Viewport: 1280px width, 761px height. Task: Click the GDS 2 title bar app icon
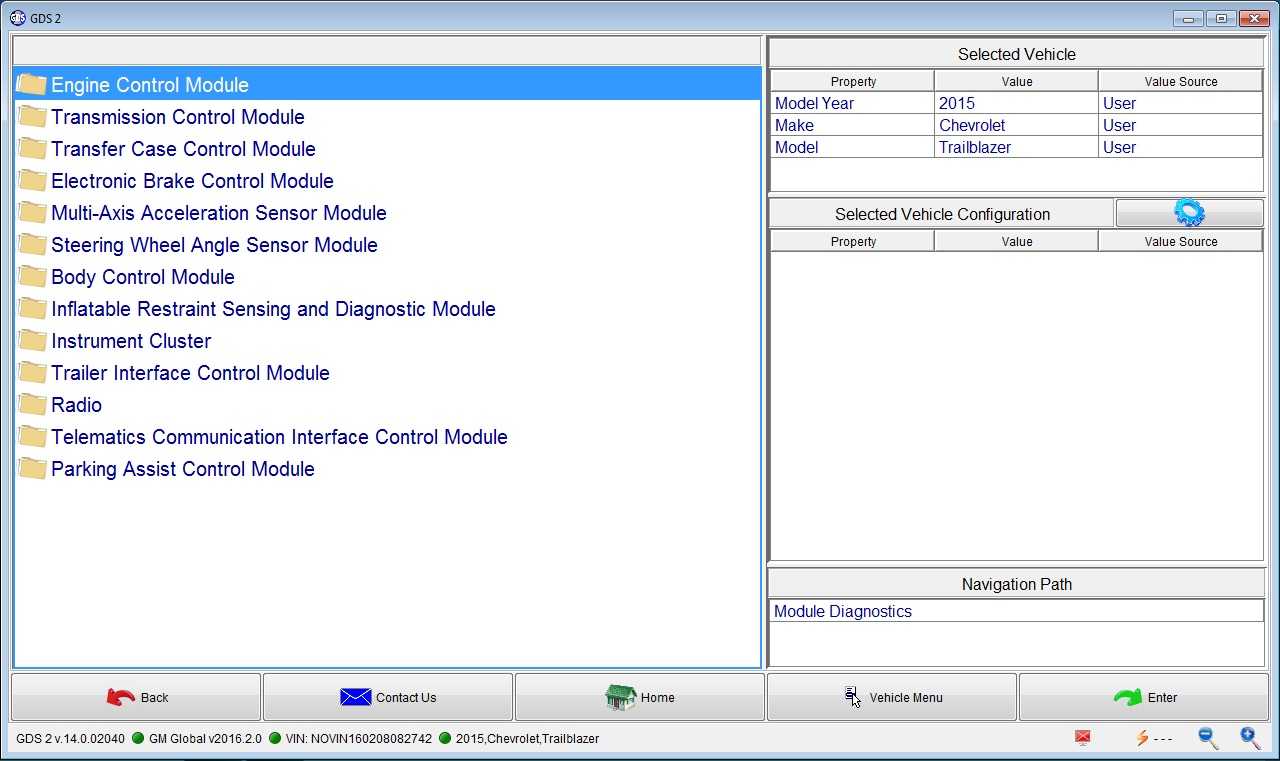point(18,18)
